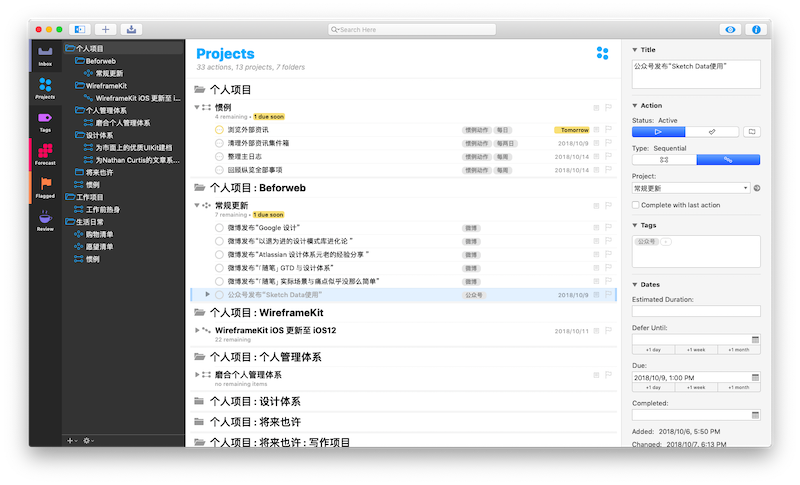Click the Clean Up download-tray icon
Image resolution: width=800 pixels, height=485 pixels.
pos(131,30)
